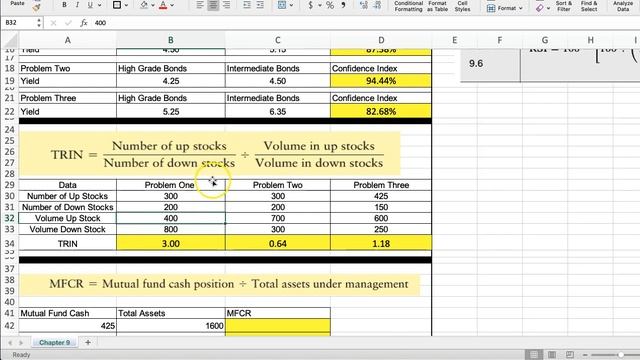Image resolution: width=640 pixels, height=360 pixels.
Task: Open the underline style dropdown arrow
Action: (x=99, y=5)
